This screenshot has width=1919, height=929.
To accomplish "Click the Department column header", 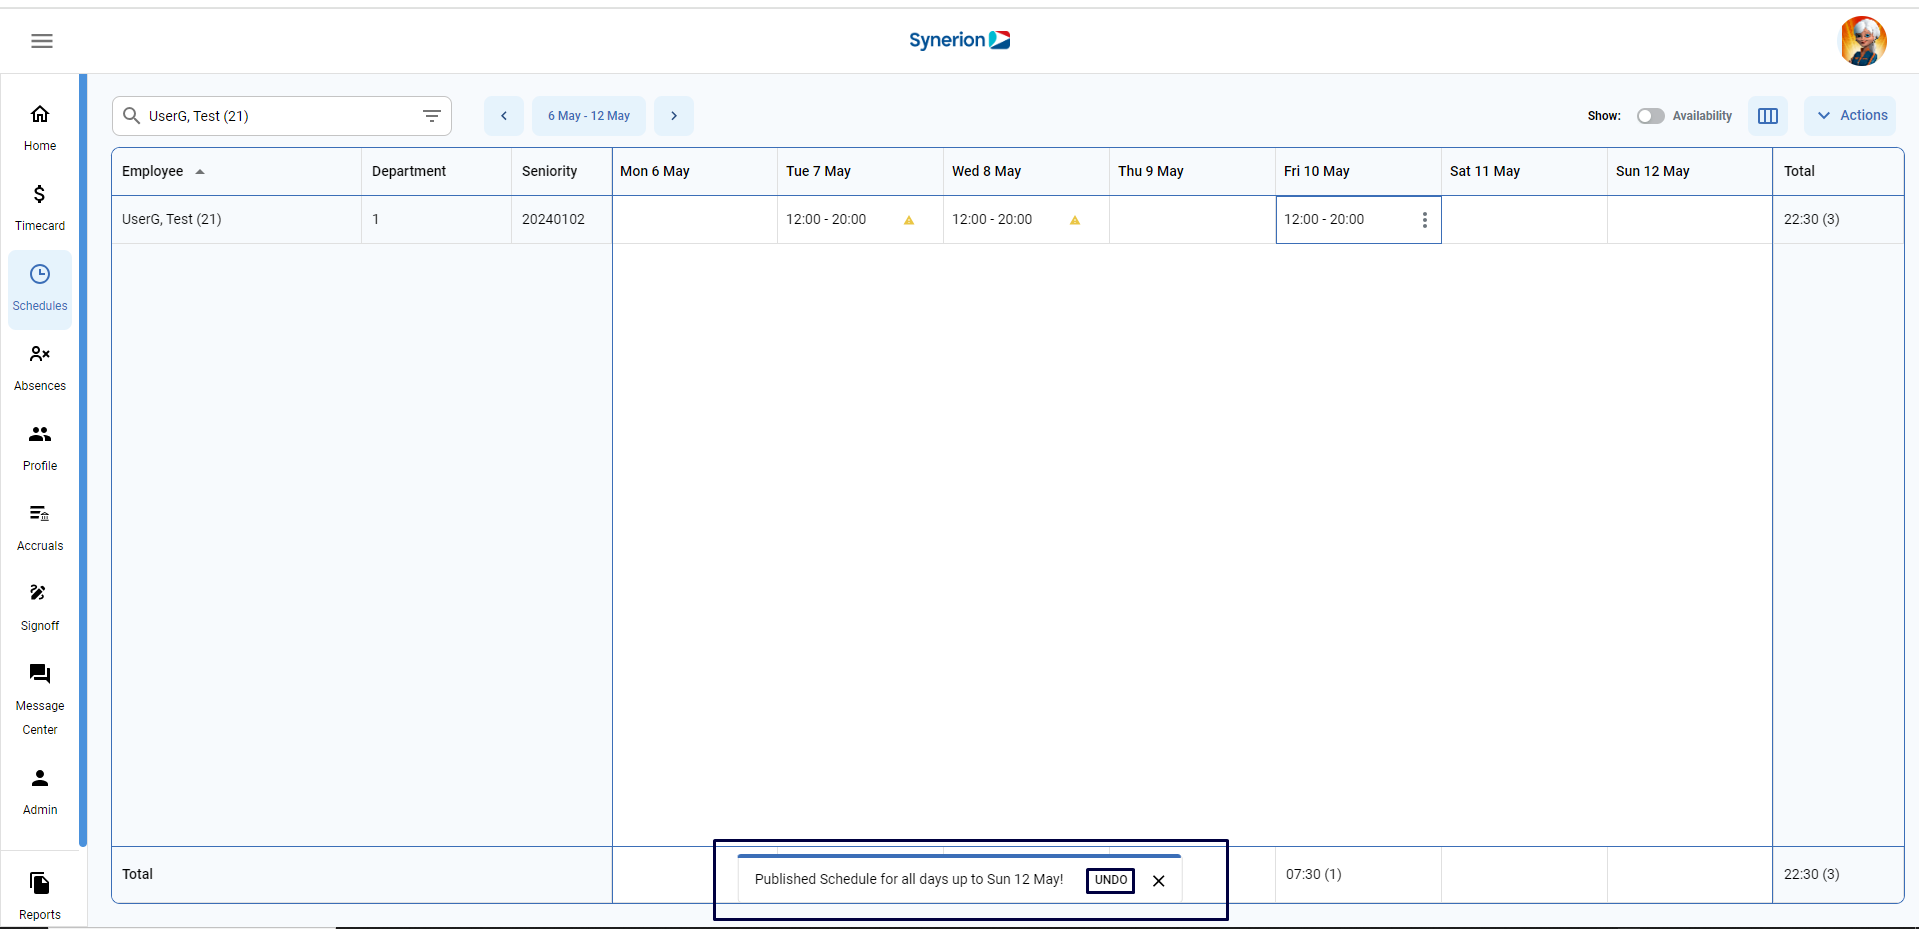I will point(436,171).
